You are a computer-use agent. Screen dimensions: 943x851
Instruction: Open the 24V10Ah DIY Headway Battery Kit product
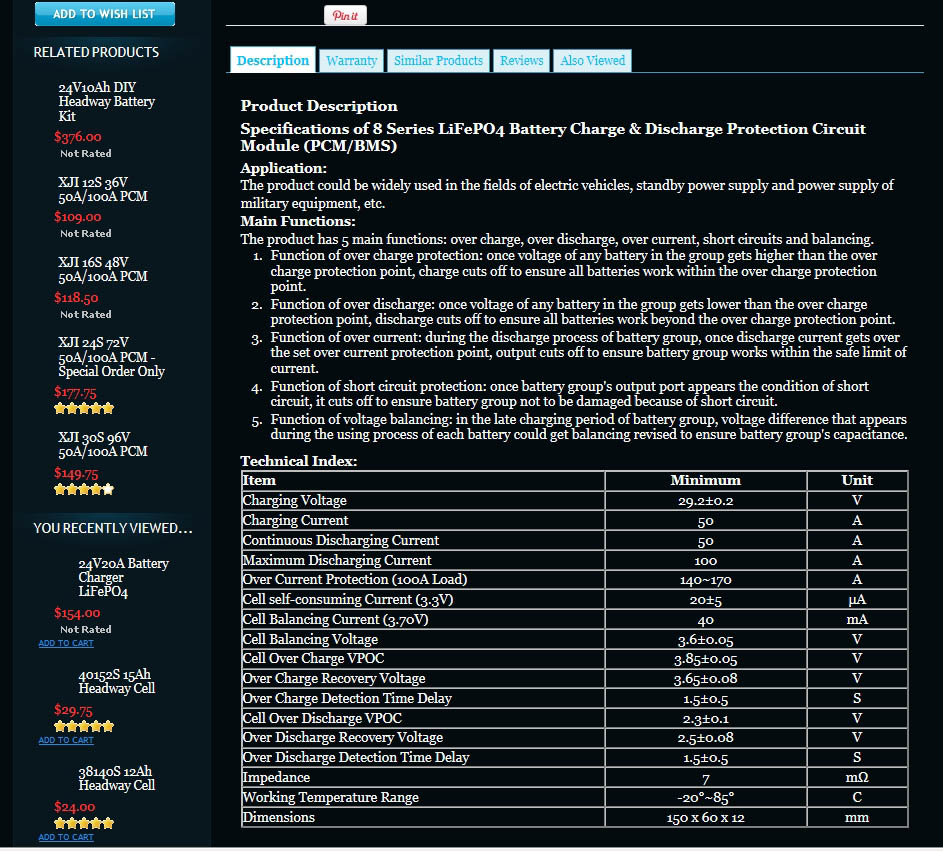tap(106, 102)
